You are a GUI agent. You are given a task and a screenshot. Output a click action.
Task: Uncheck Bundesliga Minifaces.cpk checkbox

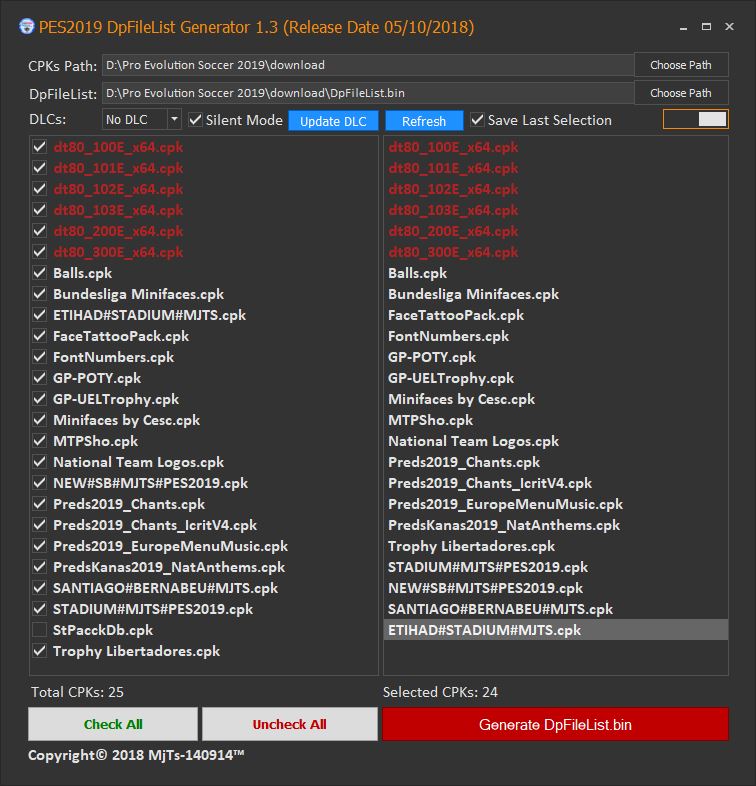(40, 294)
